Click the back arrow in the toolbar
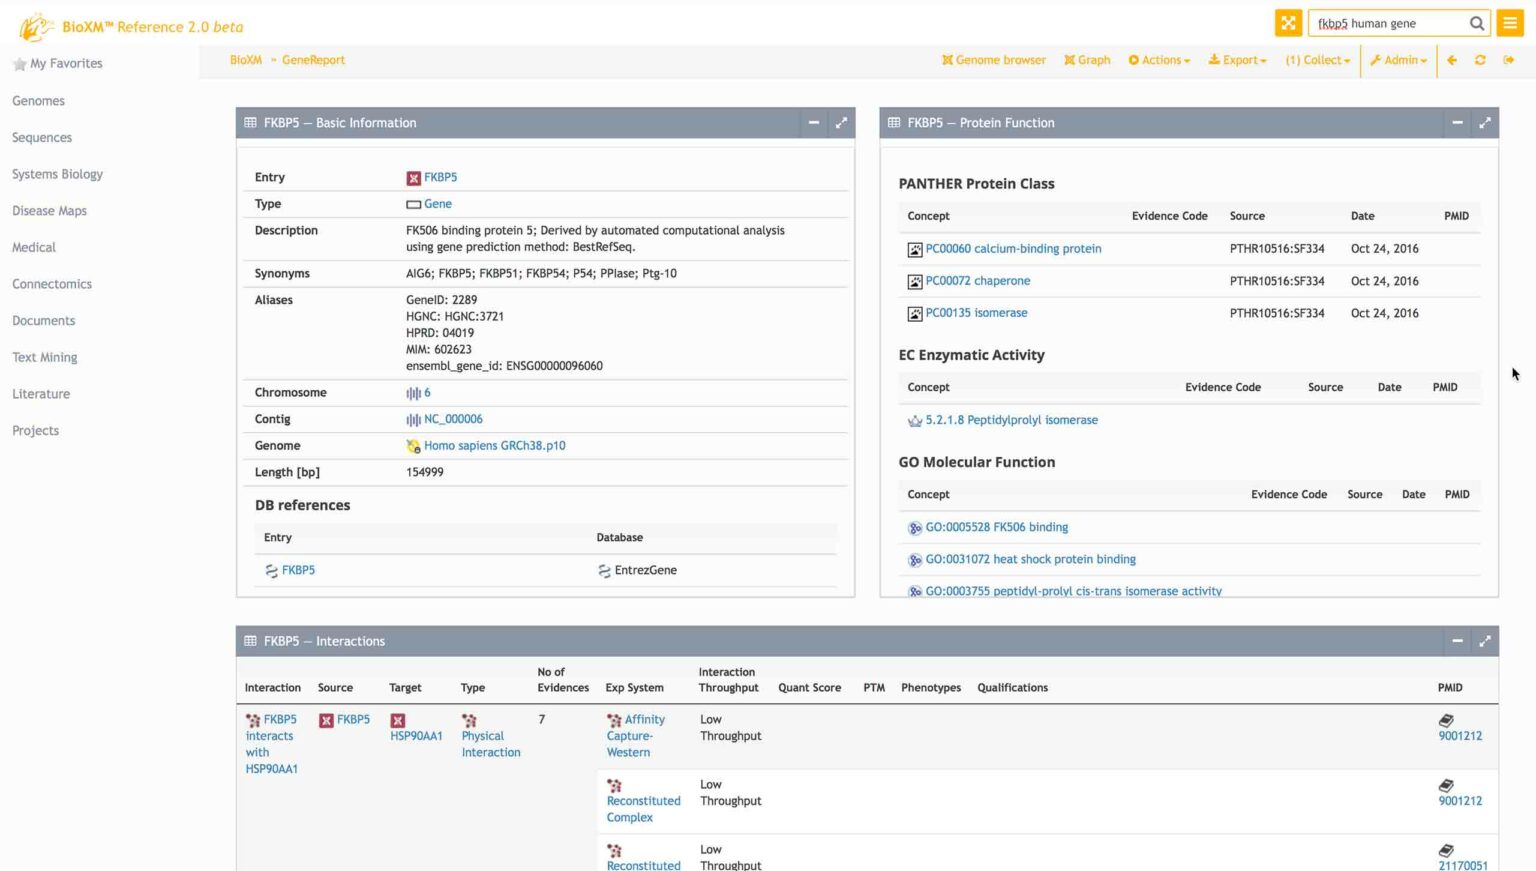The height and width of the screenshot is (871, 1536). pos(1452,60)
